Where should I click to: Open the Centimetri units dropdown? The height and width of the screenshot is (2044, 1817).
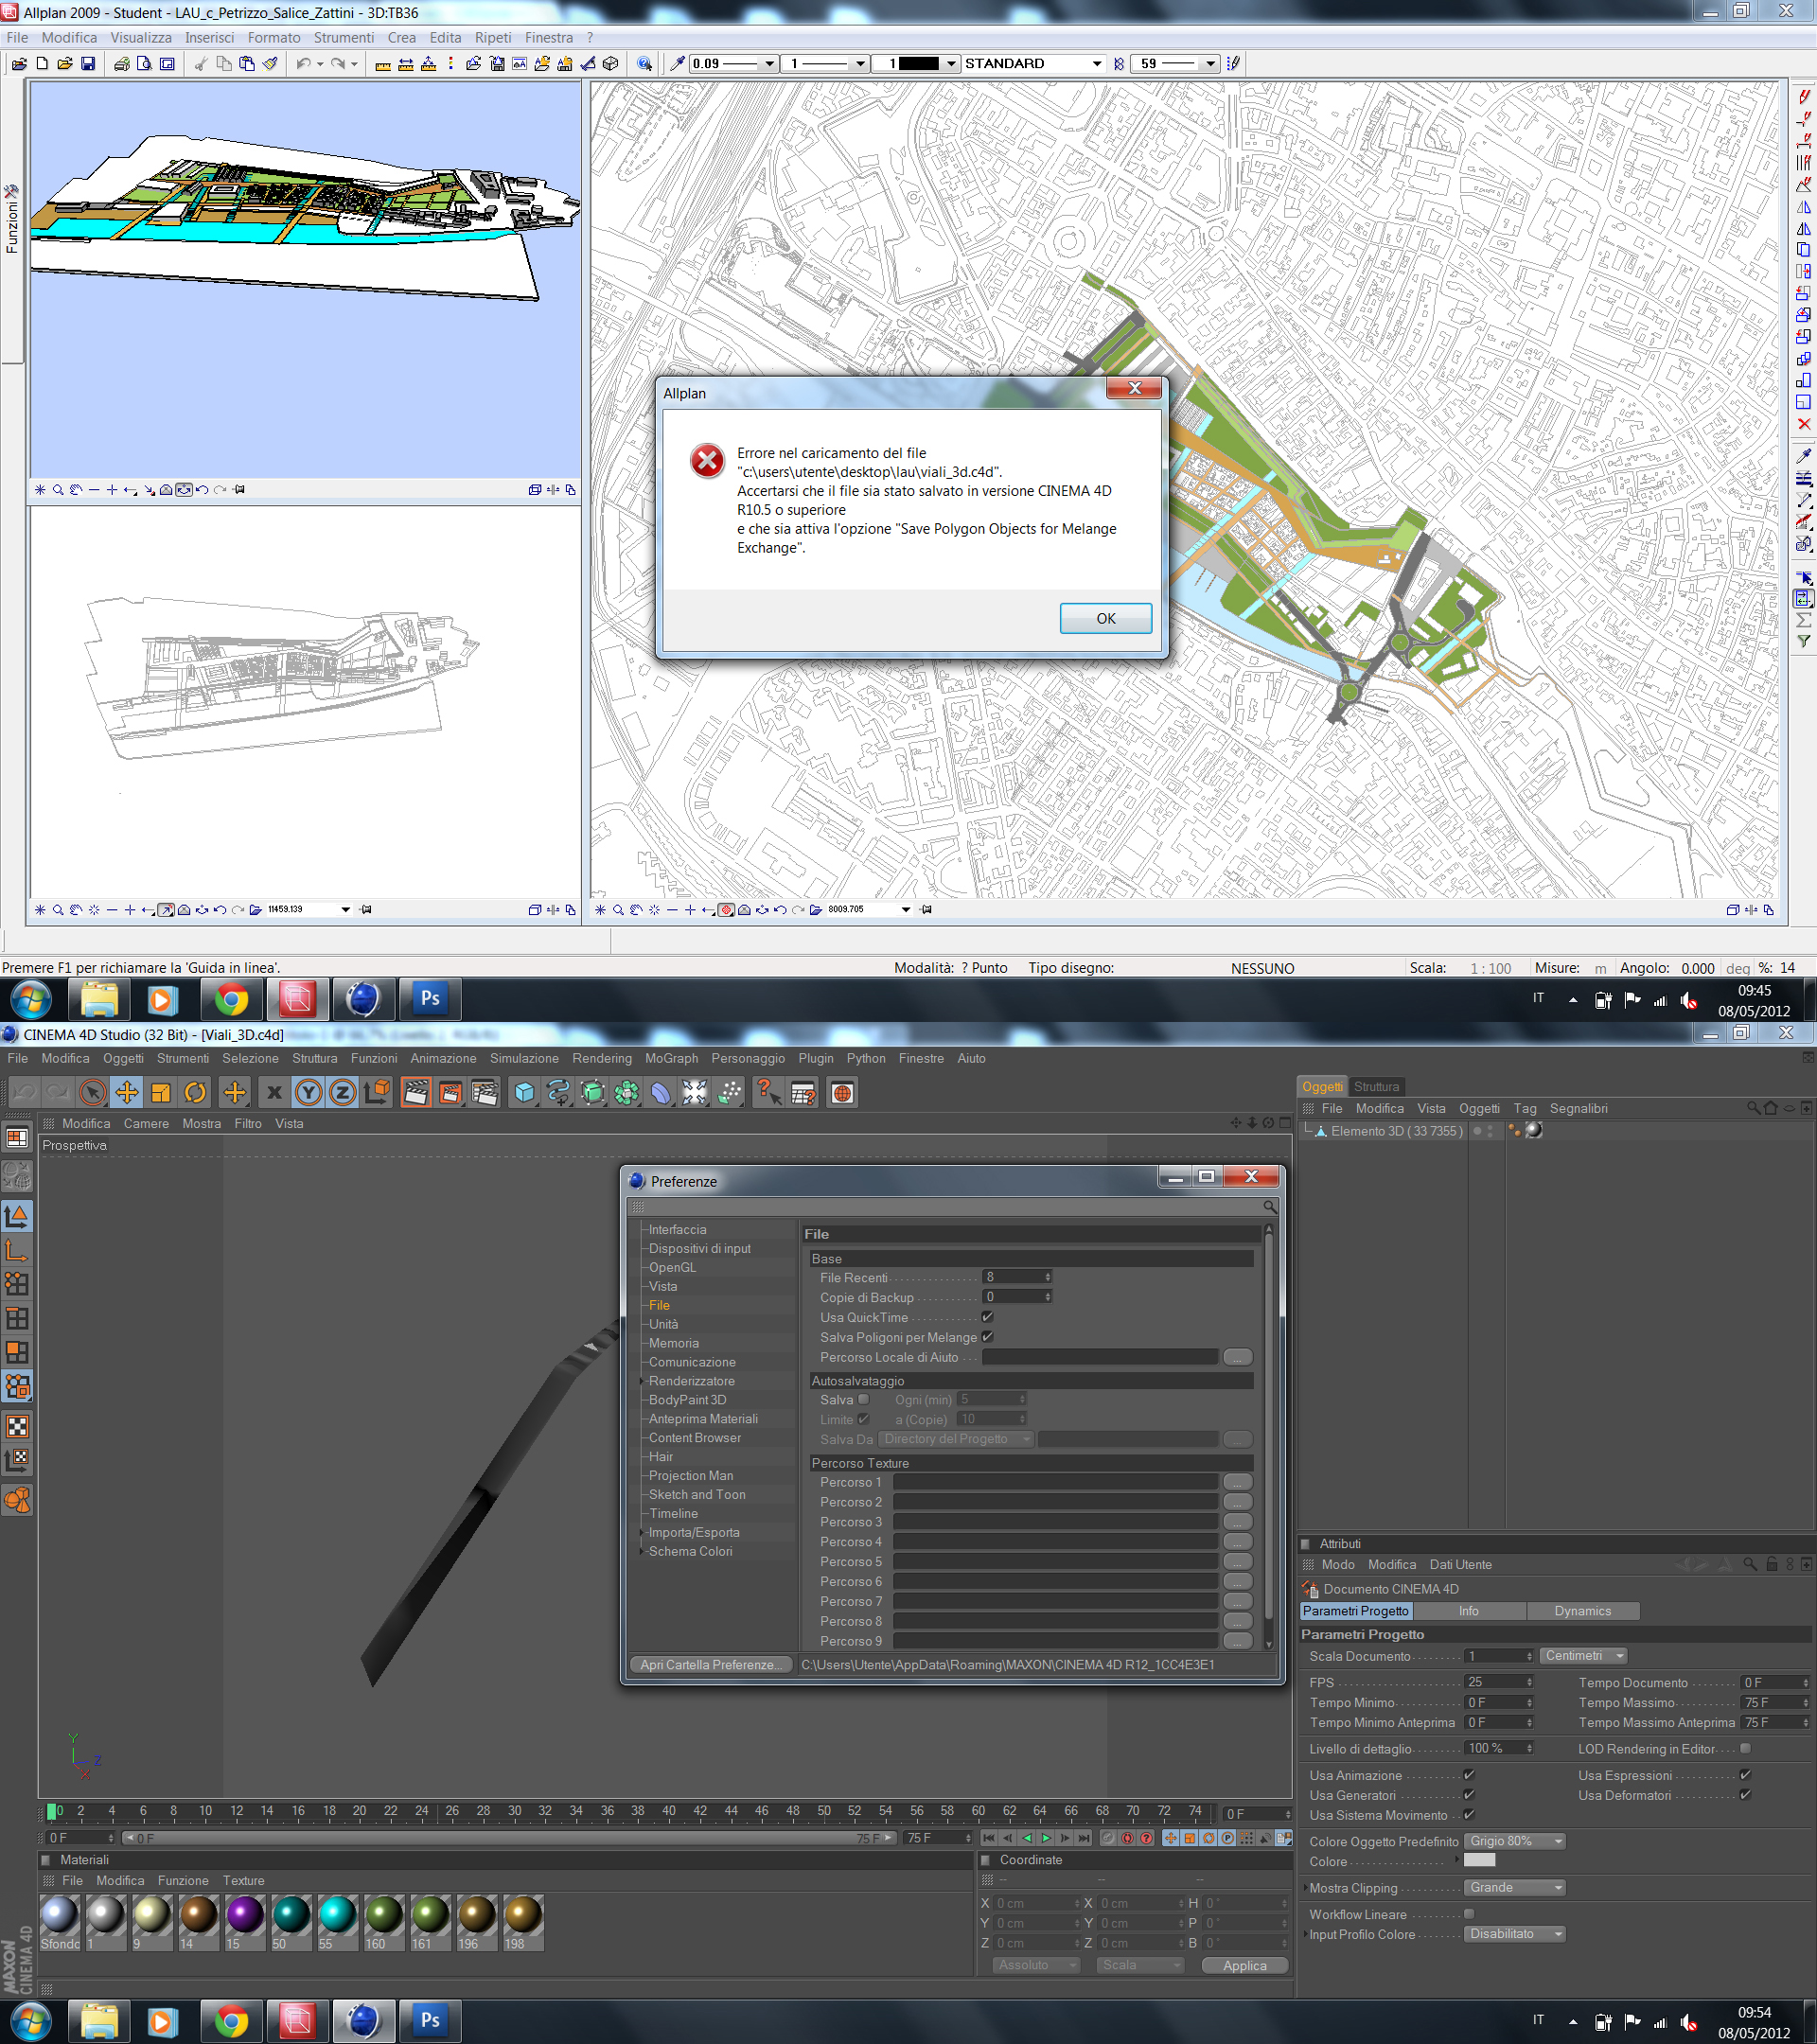[1583, 1656]
